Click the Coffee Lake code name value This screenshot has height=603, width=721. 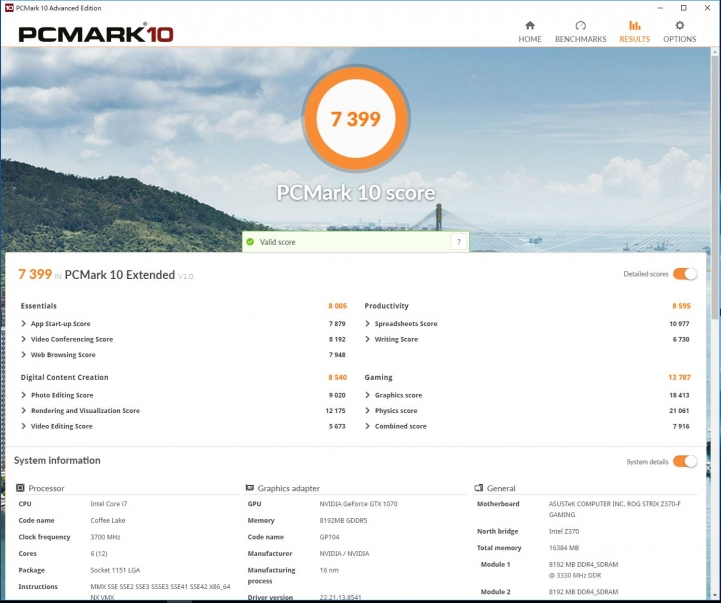pos(108,520)
